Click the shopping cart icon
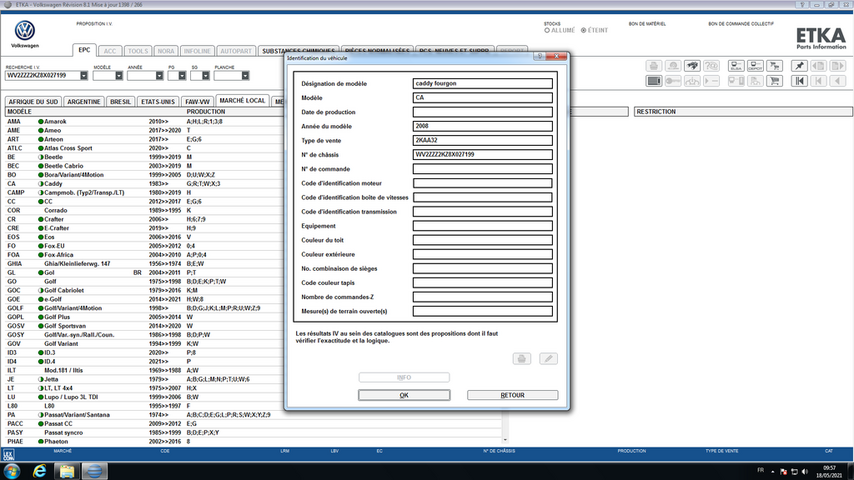Viewport: 854px width, 480px height. coord(774,81)
